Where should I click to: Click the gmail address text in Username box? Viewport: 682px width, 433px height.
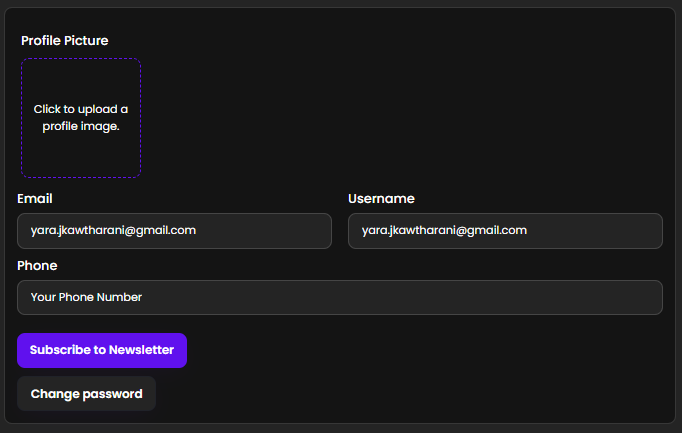(x=444, y=230)
